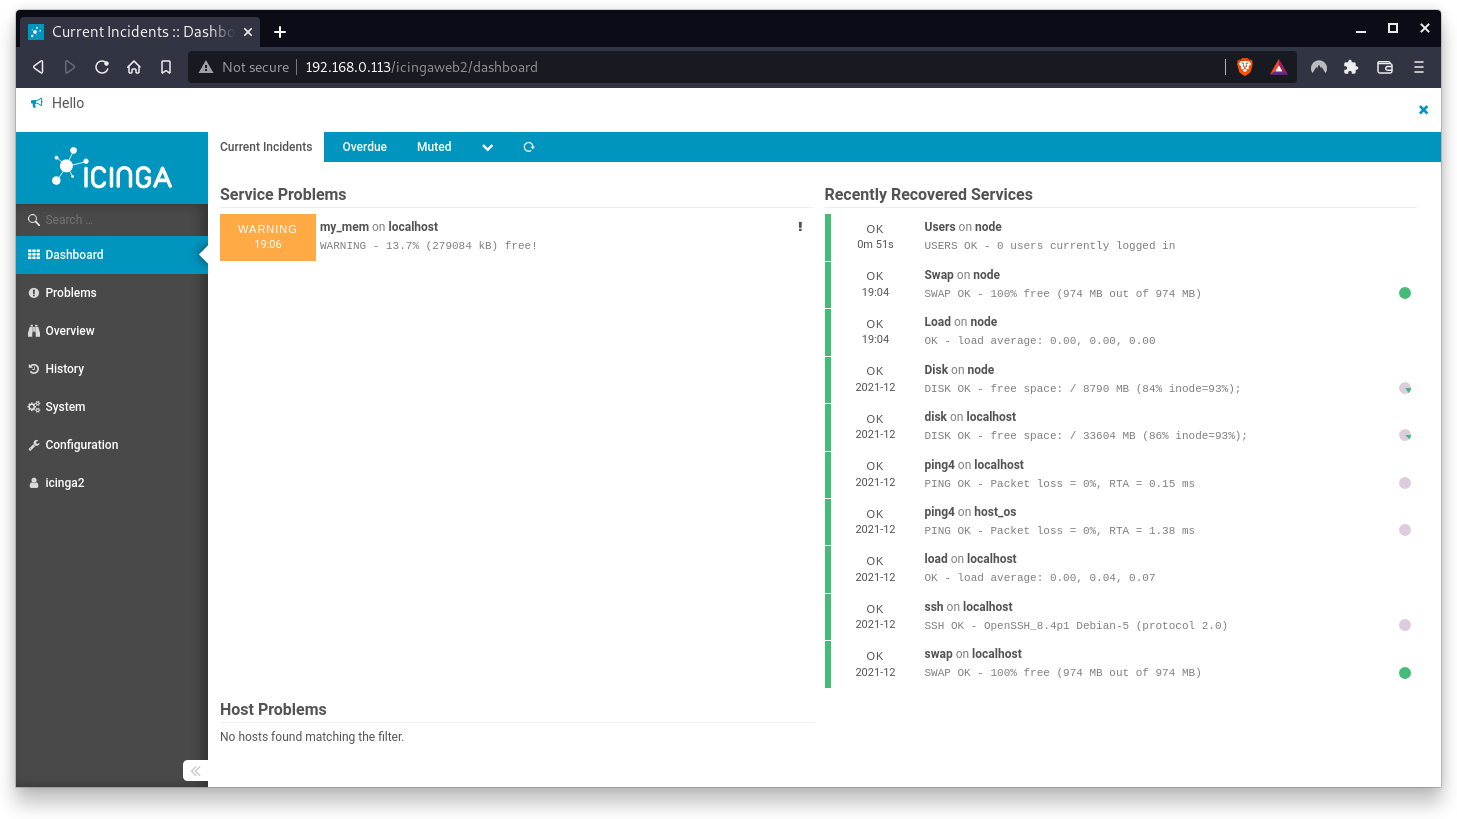1457x819 pixels.
Task: Refresh the dashboard with the reload icon
Action: point(528,147)
